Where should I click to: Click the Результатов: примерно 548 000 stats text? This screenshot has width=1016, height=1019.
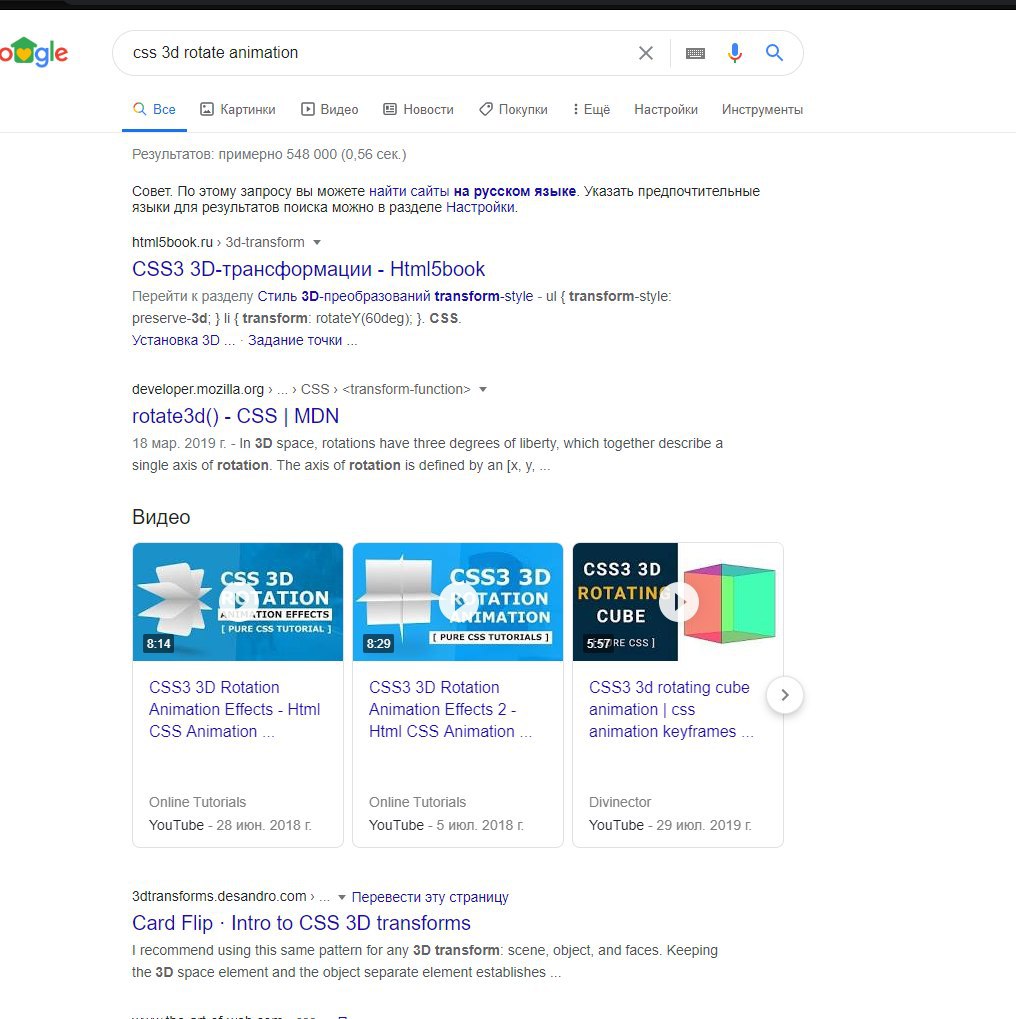point(269,154)
